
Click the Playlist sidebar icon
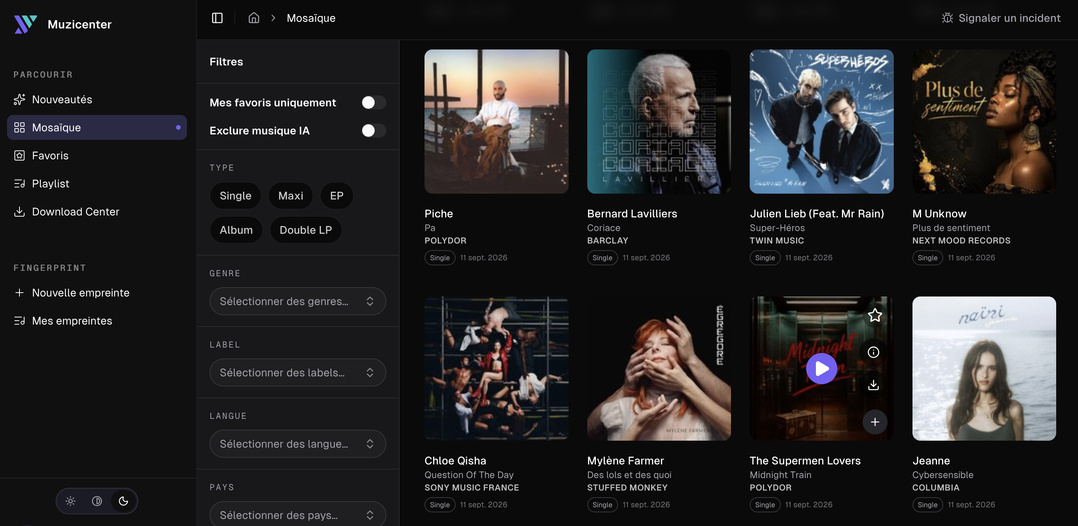[x=19, y=184]
